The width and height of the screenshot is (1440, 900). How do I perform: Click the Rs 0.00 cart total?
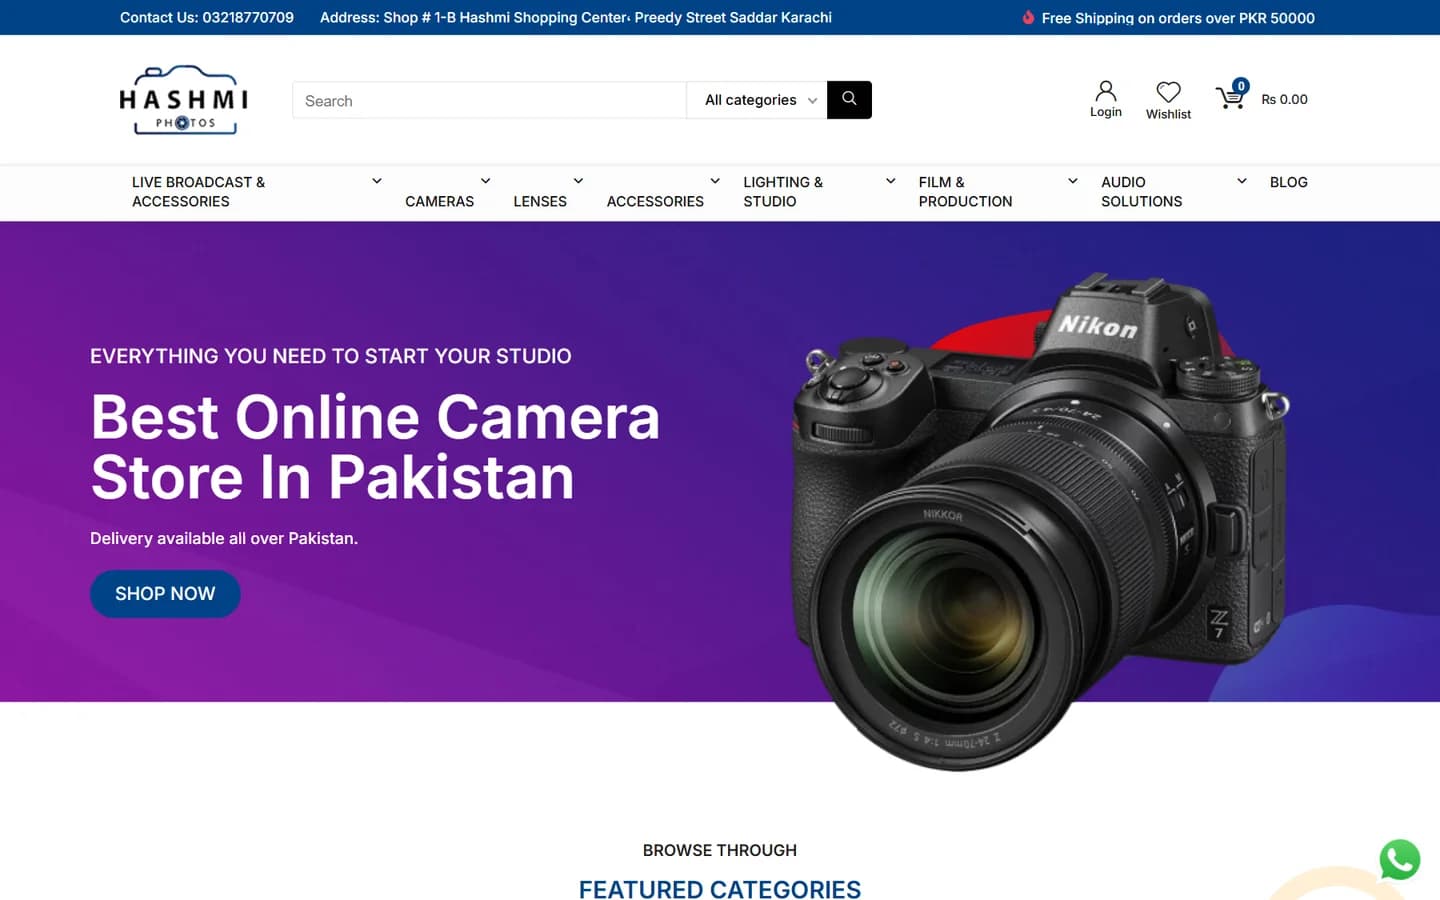click(1284, 99)
